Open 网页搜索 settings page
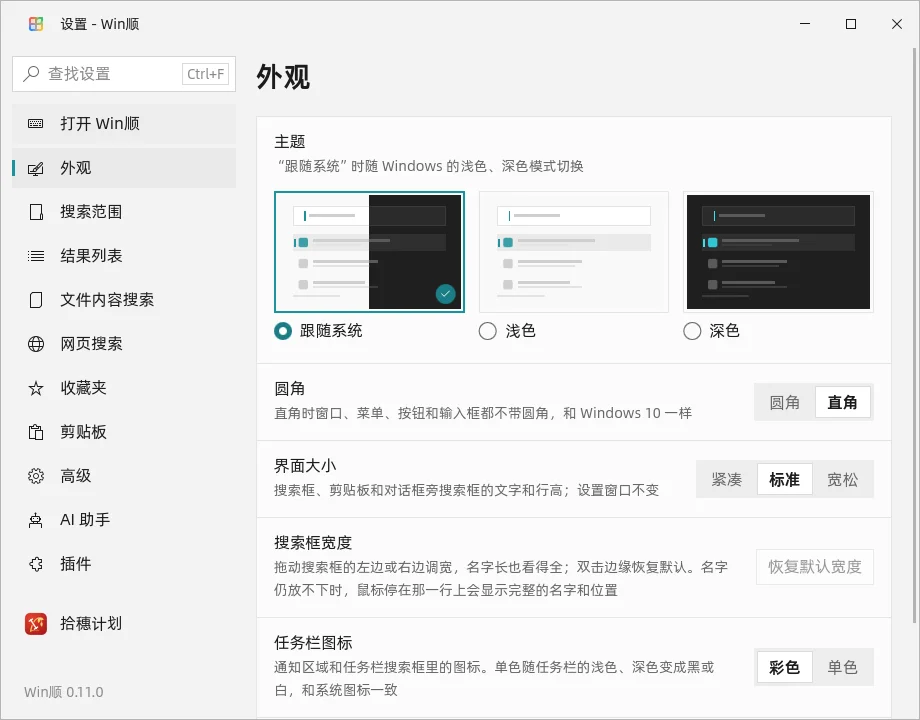Screen dimensions: 920x720 [x=124, y=344]
